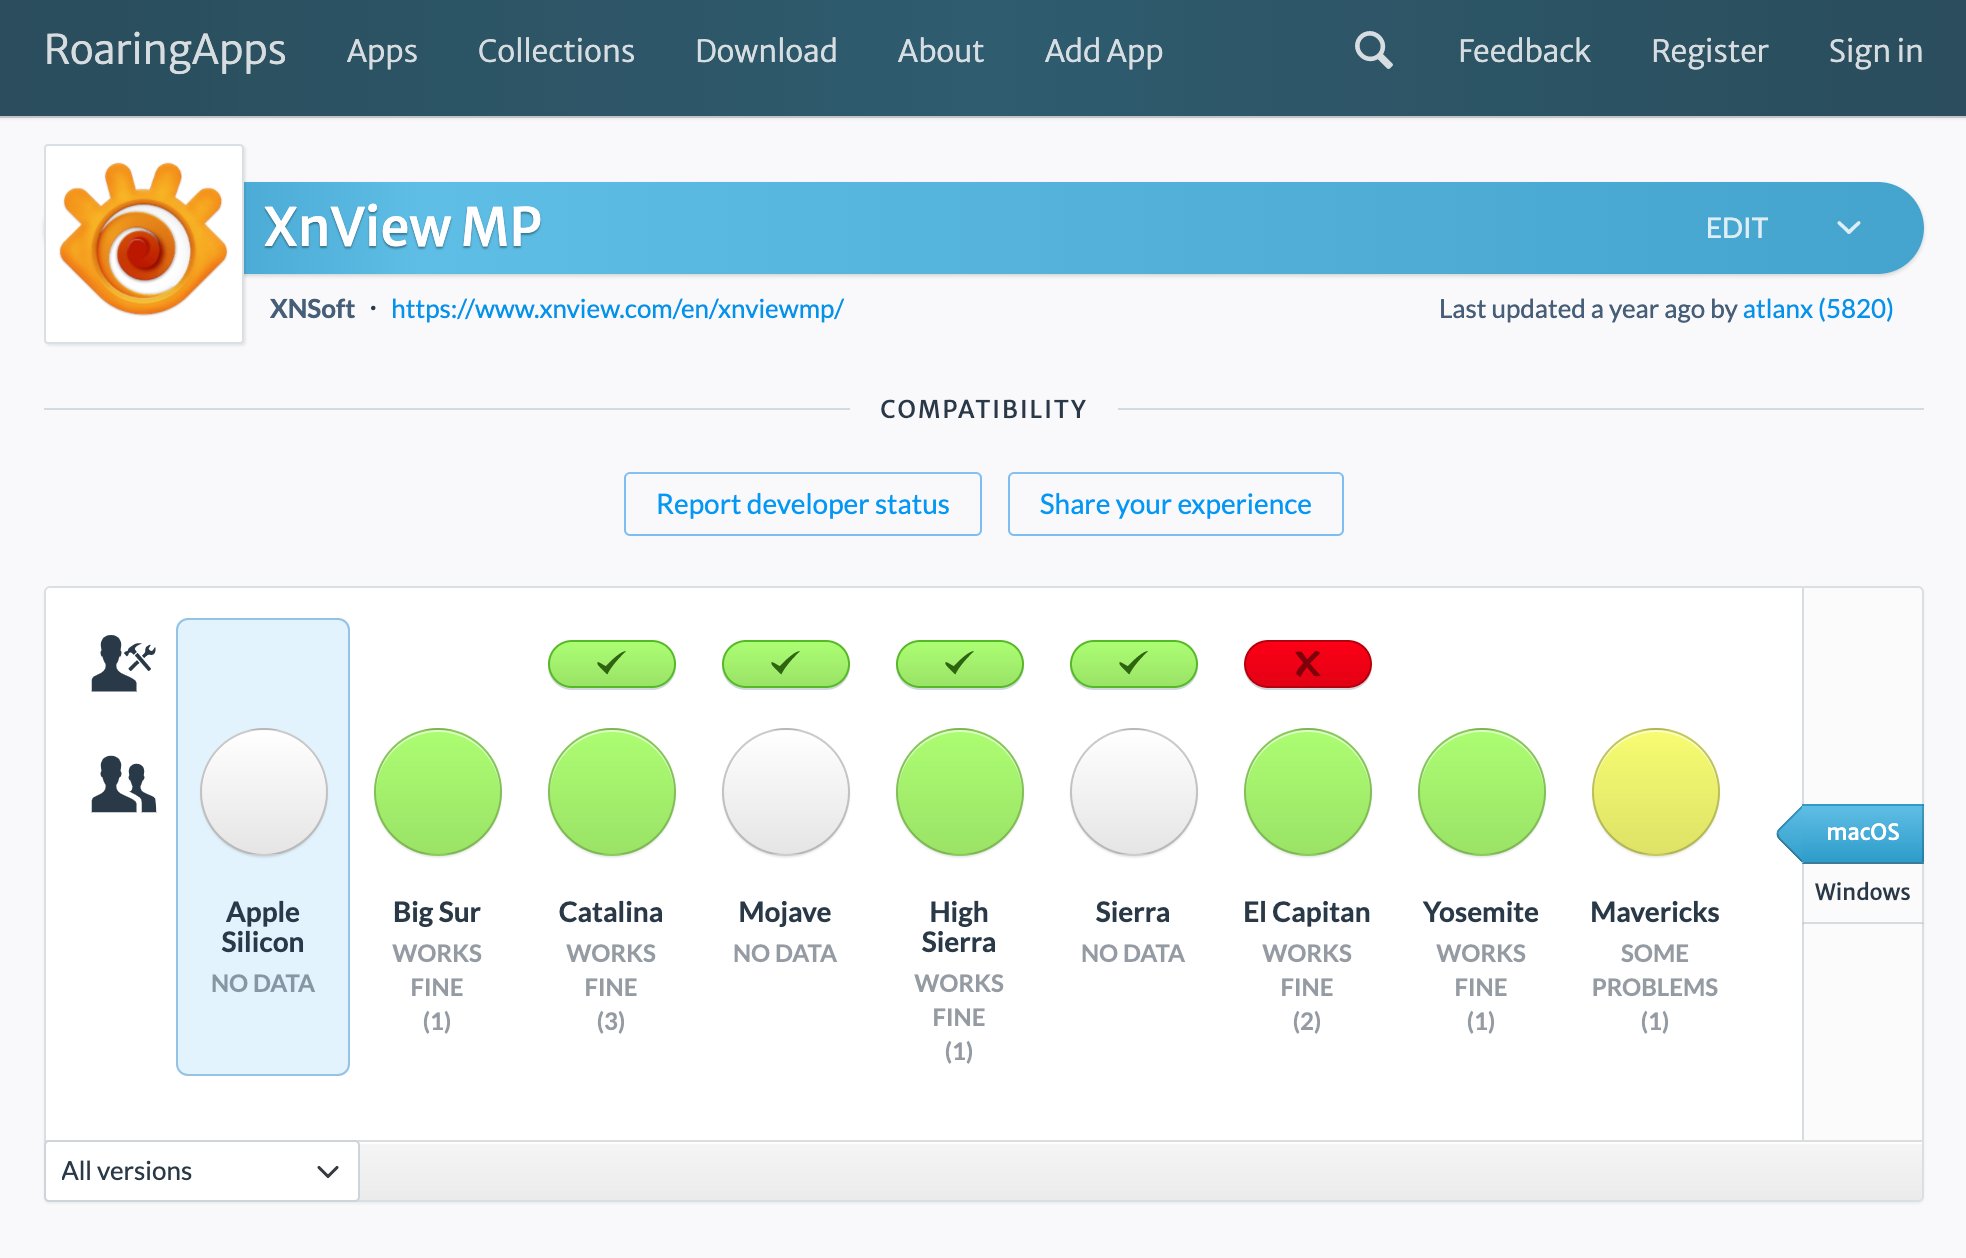The image size is (1966, 1258).
Task: Click the Yosemite label
Action: click(1481, 912)
